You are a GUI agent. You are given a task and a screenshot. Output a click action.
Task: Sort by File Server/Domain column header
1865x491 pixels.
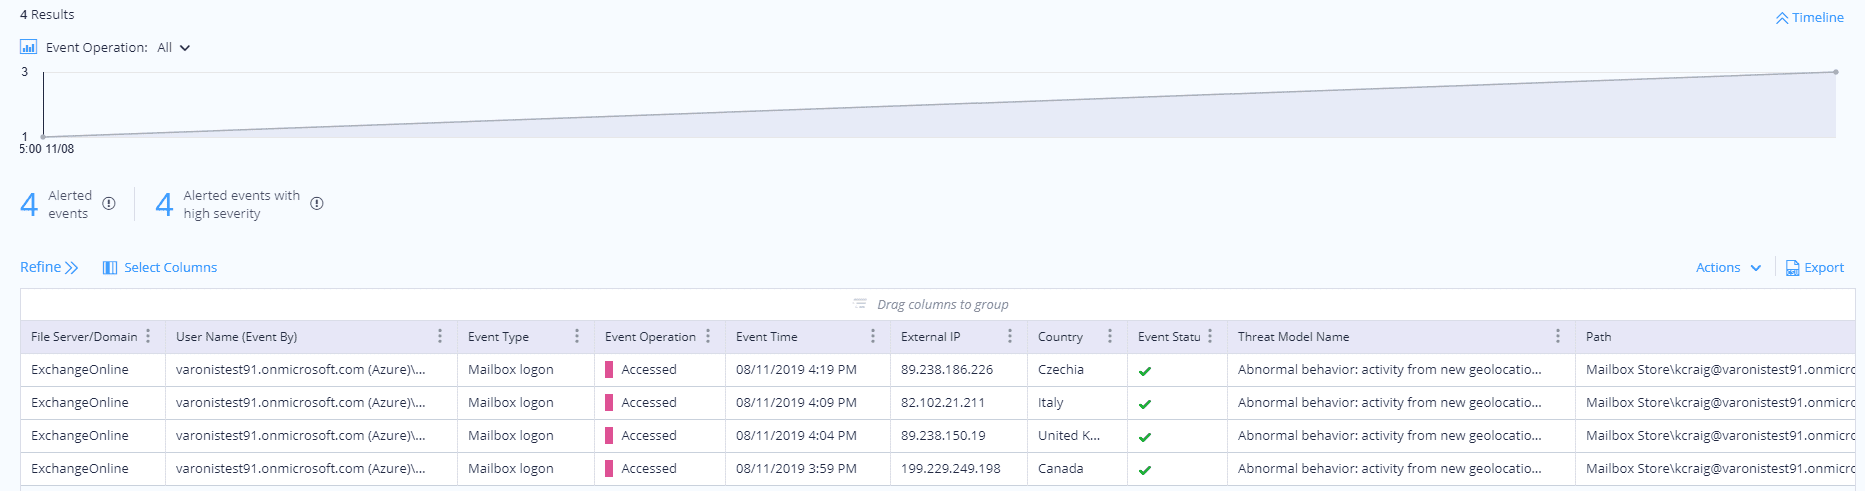[x=84, y=337]
